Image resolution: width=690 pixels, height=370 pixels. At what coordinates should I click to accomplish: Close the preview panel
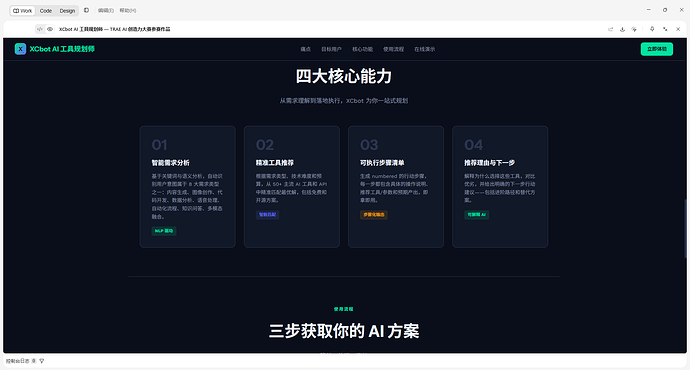[678, 29]
